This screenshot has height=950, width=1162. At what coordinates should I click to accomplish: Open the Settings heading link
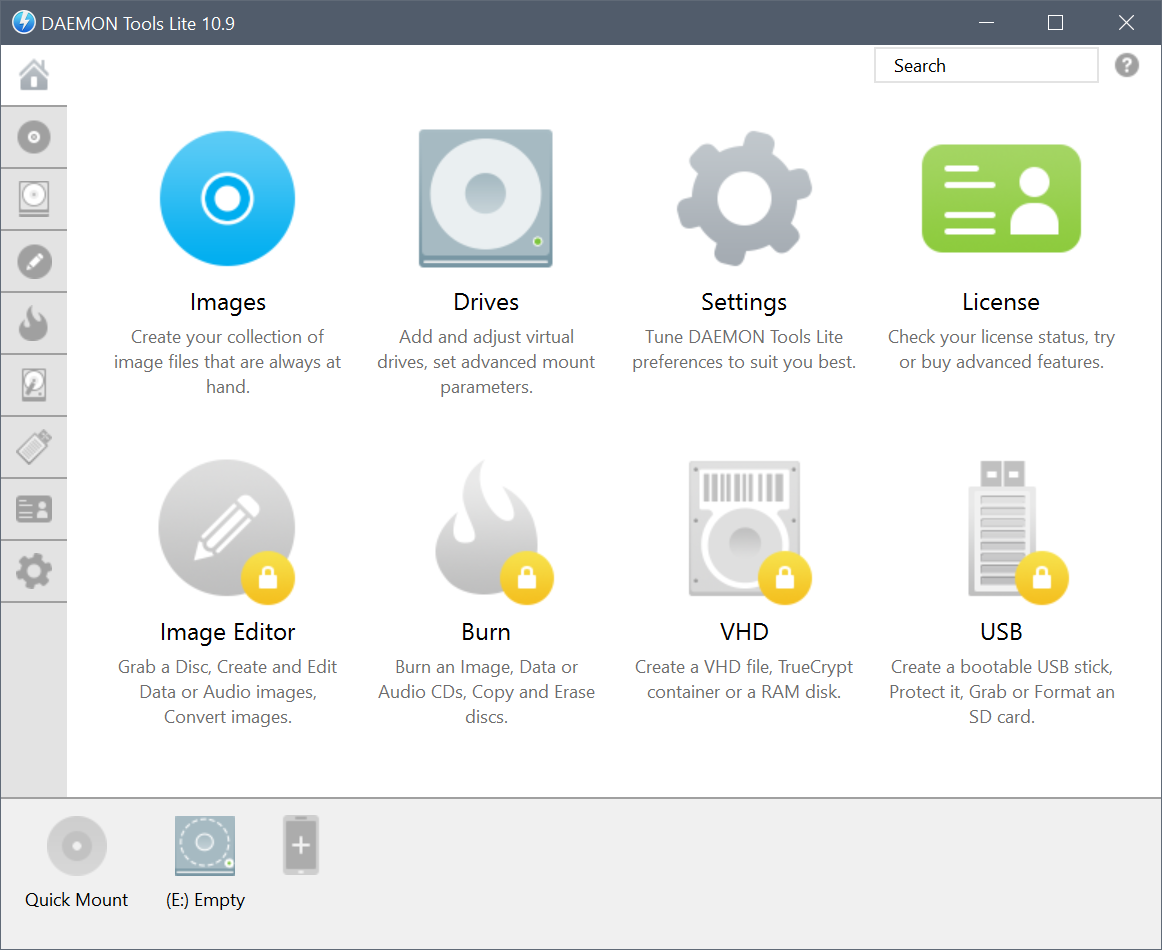744,302
